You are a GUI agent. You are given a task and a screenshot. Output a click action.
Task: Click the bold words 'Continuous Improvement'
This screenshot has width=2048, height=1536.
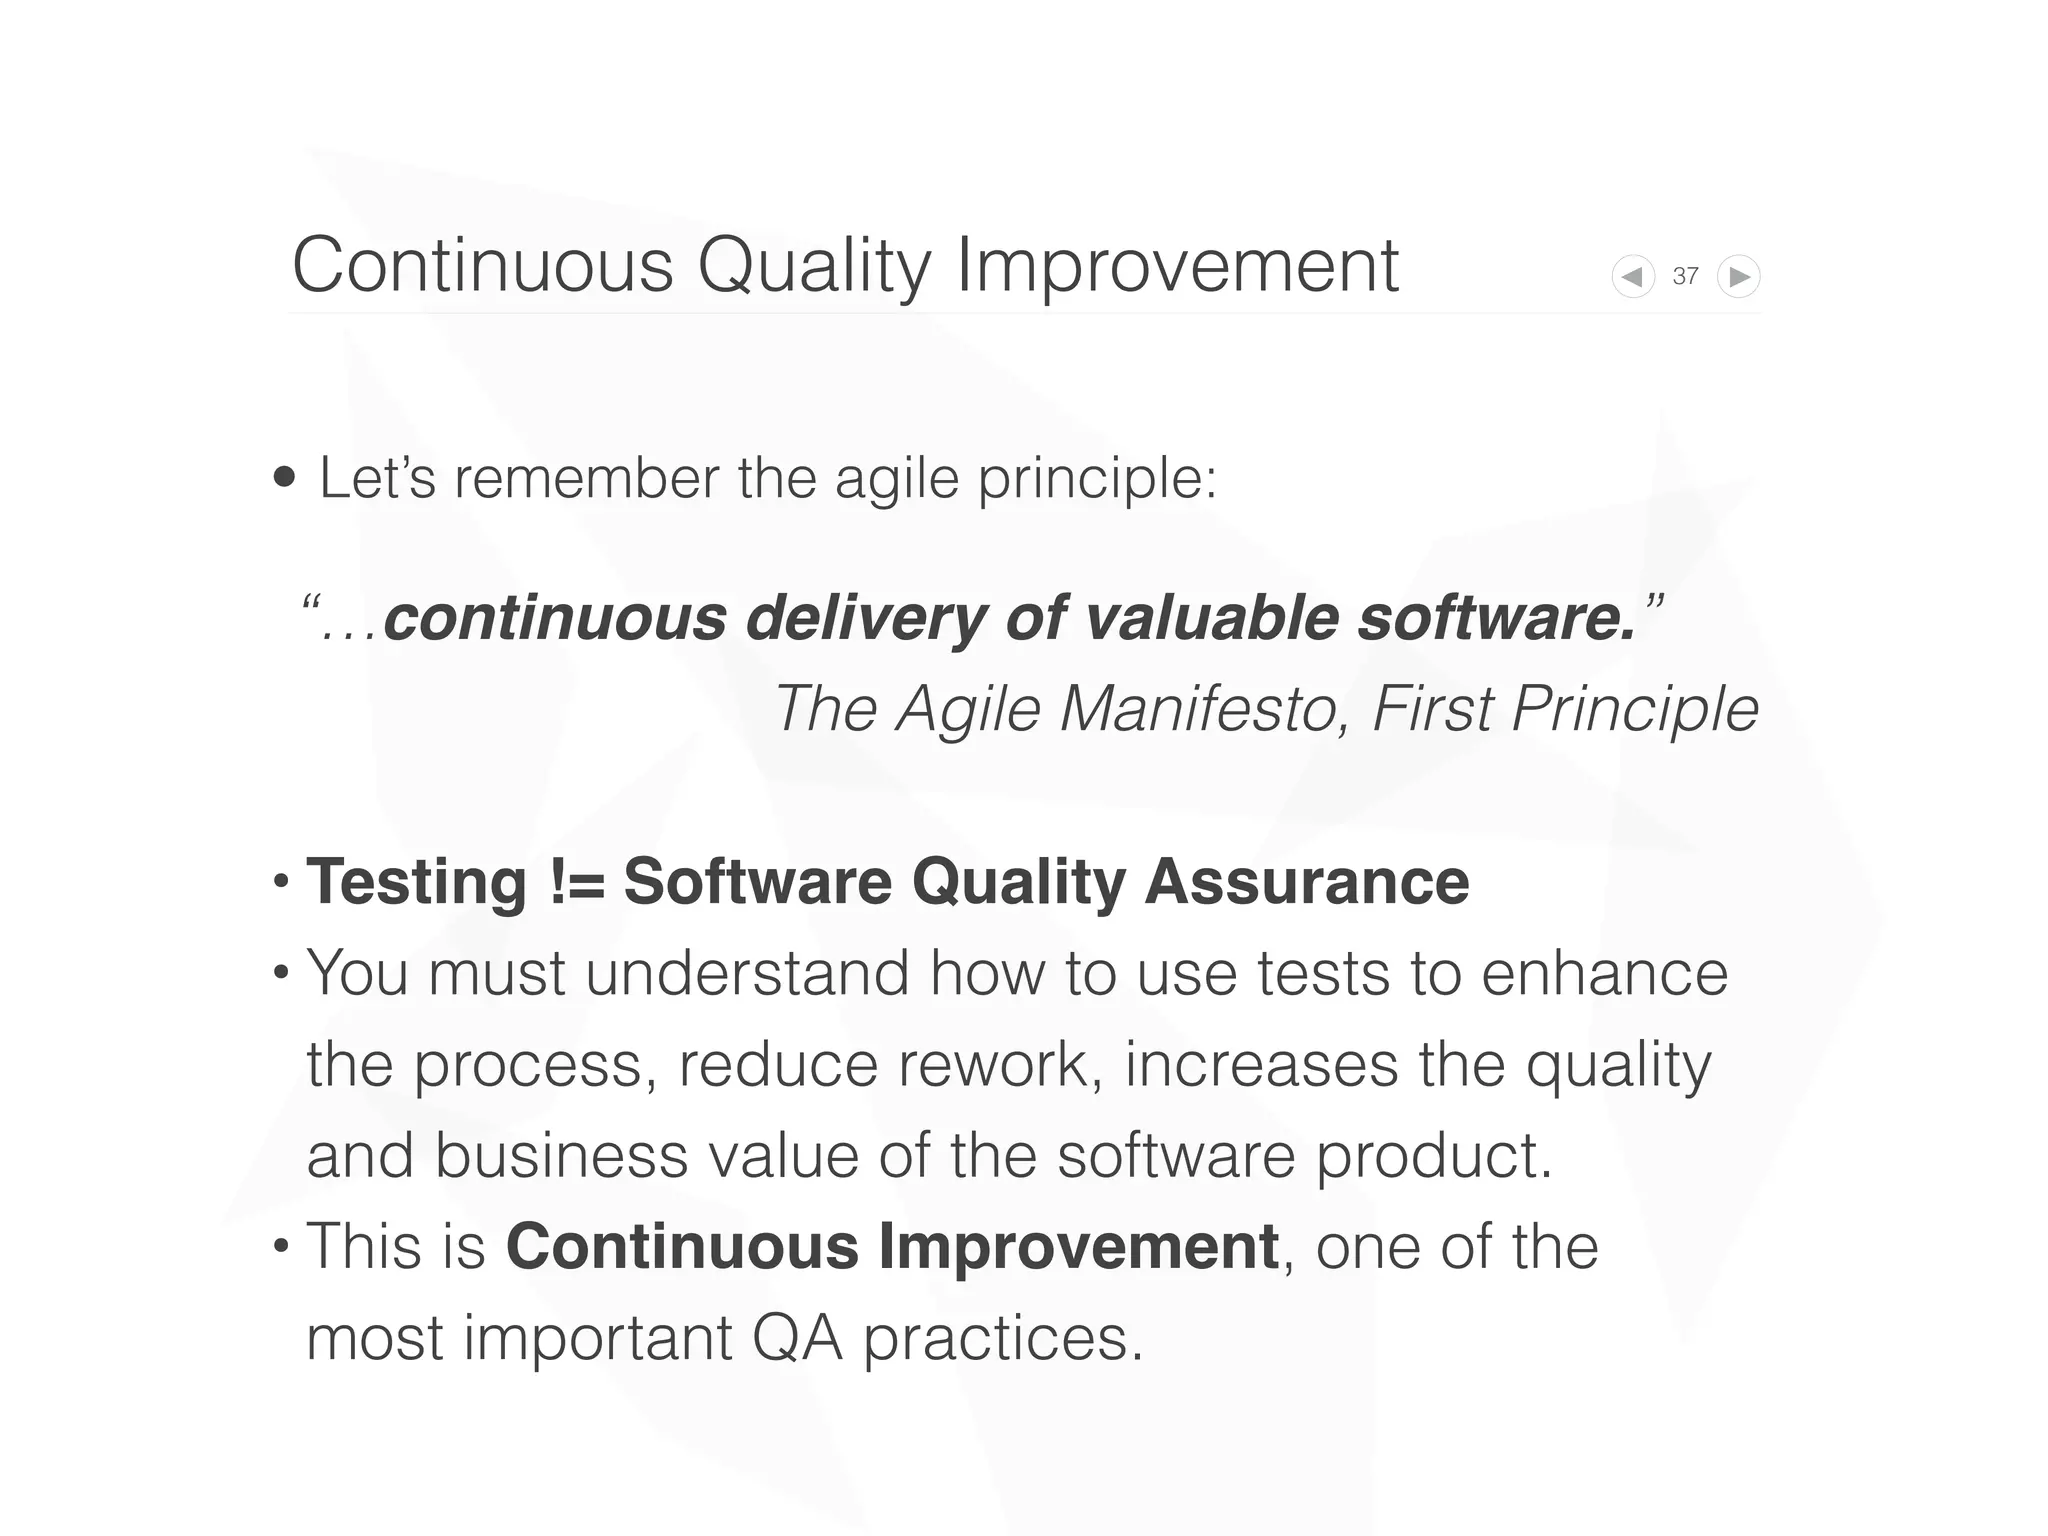(x=892, y=1246)
